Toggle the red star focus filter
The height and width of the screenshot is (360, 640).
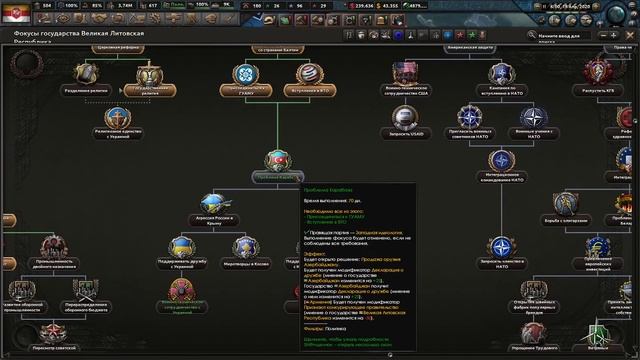tap(460, 36)
